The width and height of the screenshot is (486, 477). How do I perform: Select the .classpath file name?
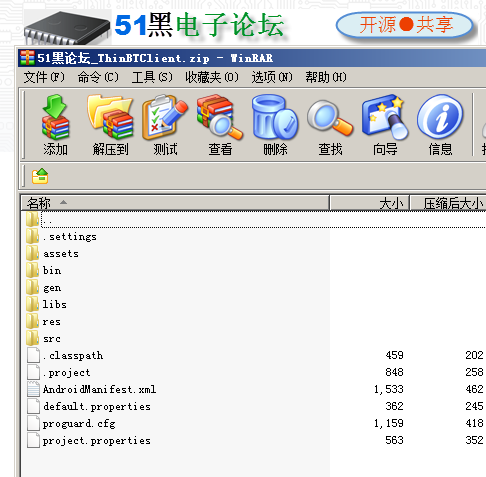[73, 356]
